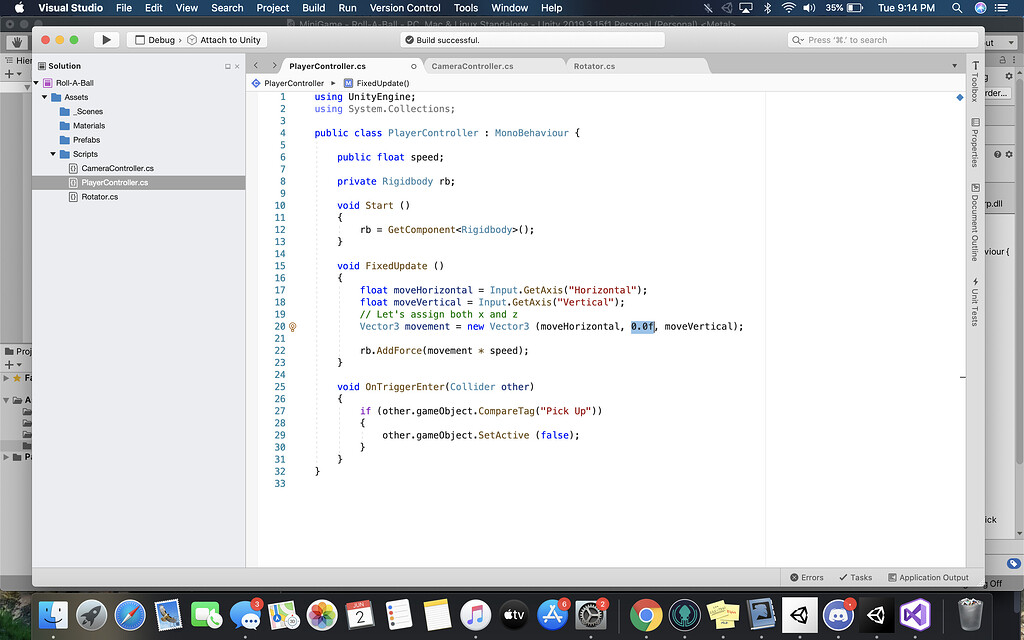Toggle the Tasks panel
The height and width of the screenshot is (640, 1024).
(855, 577)
